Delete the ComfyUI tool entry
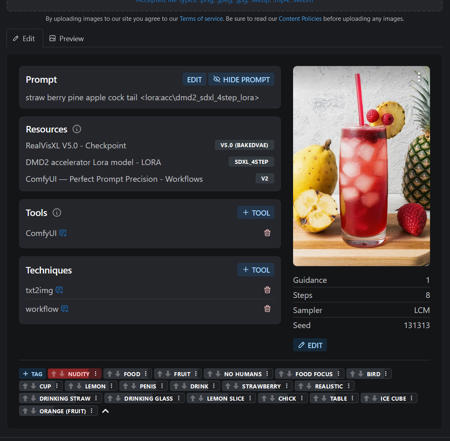This screenshot has width=450, height=441. pos(267,233)
